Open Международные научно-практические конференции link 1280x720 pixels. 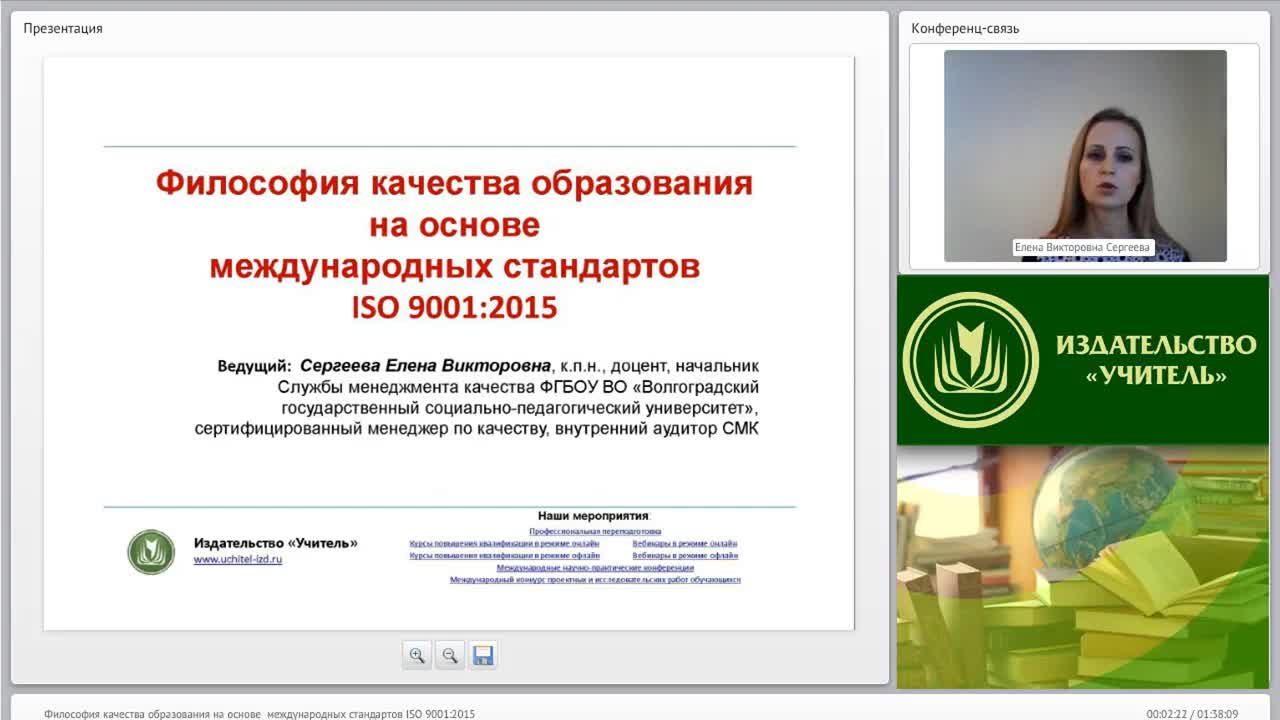pyautogui.click(x=595, y=567)
